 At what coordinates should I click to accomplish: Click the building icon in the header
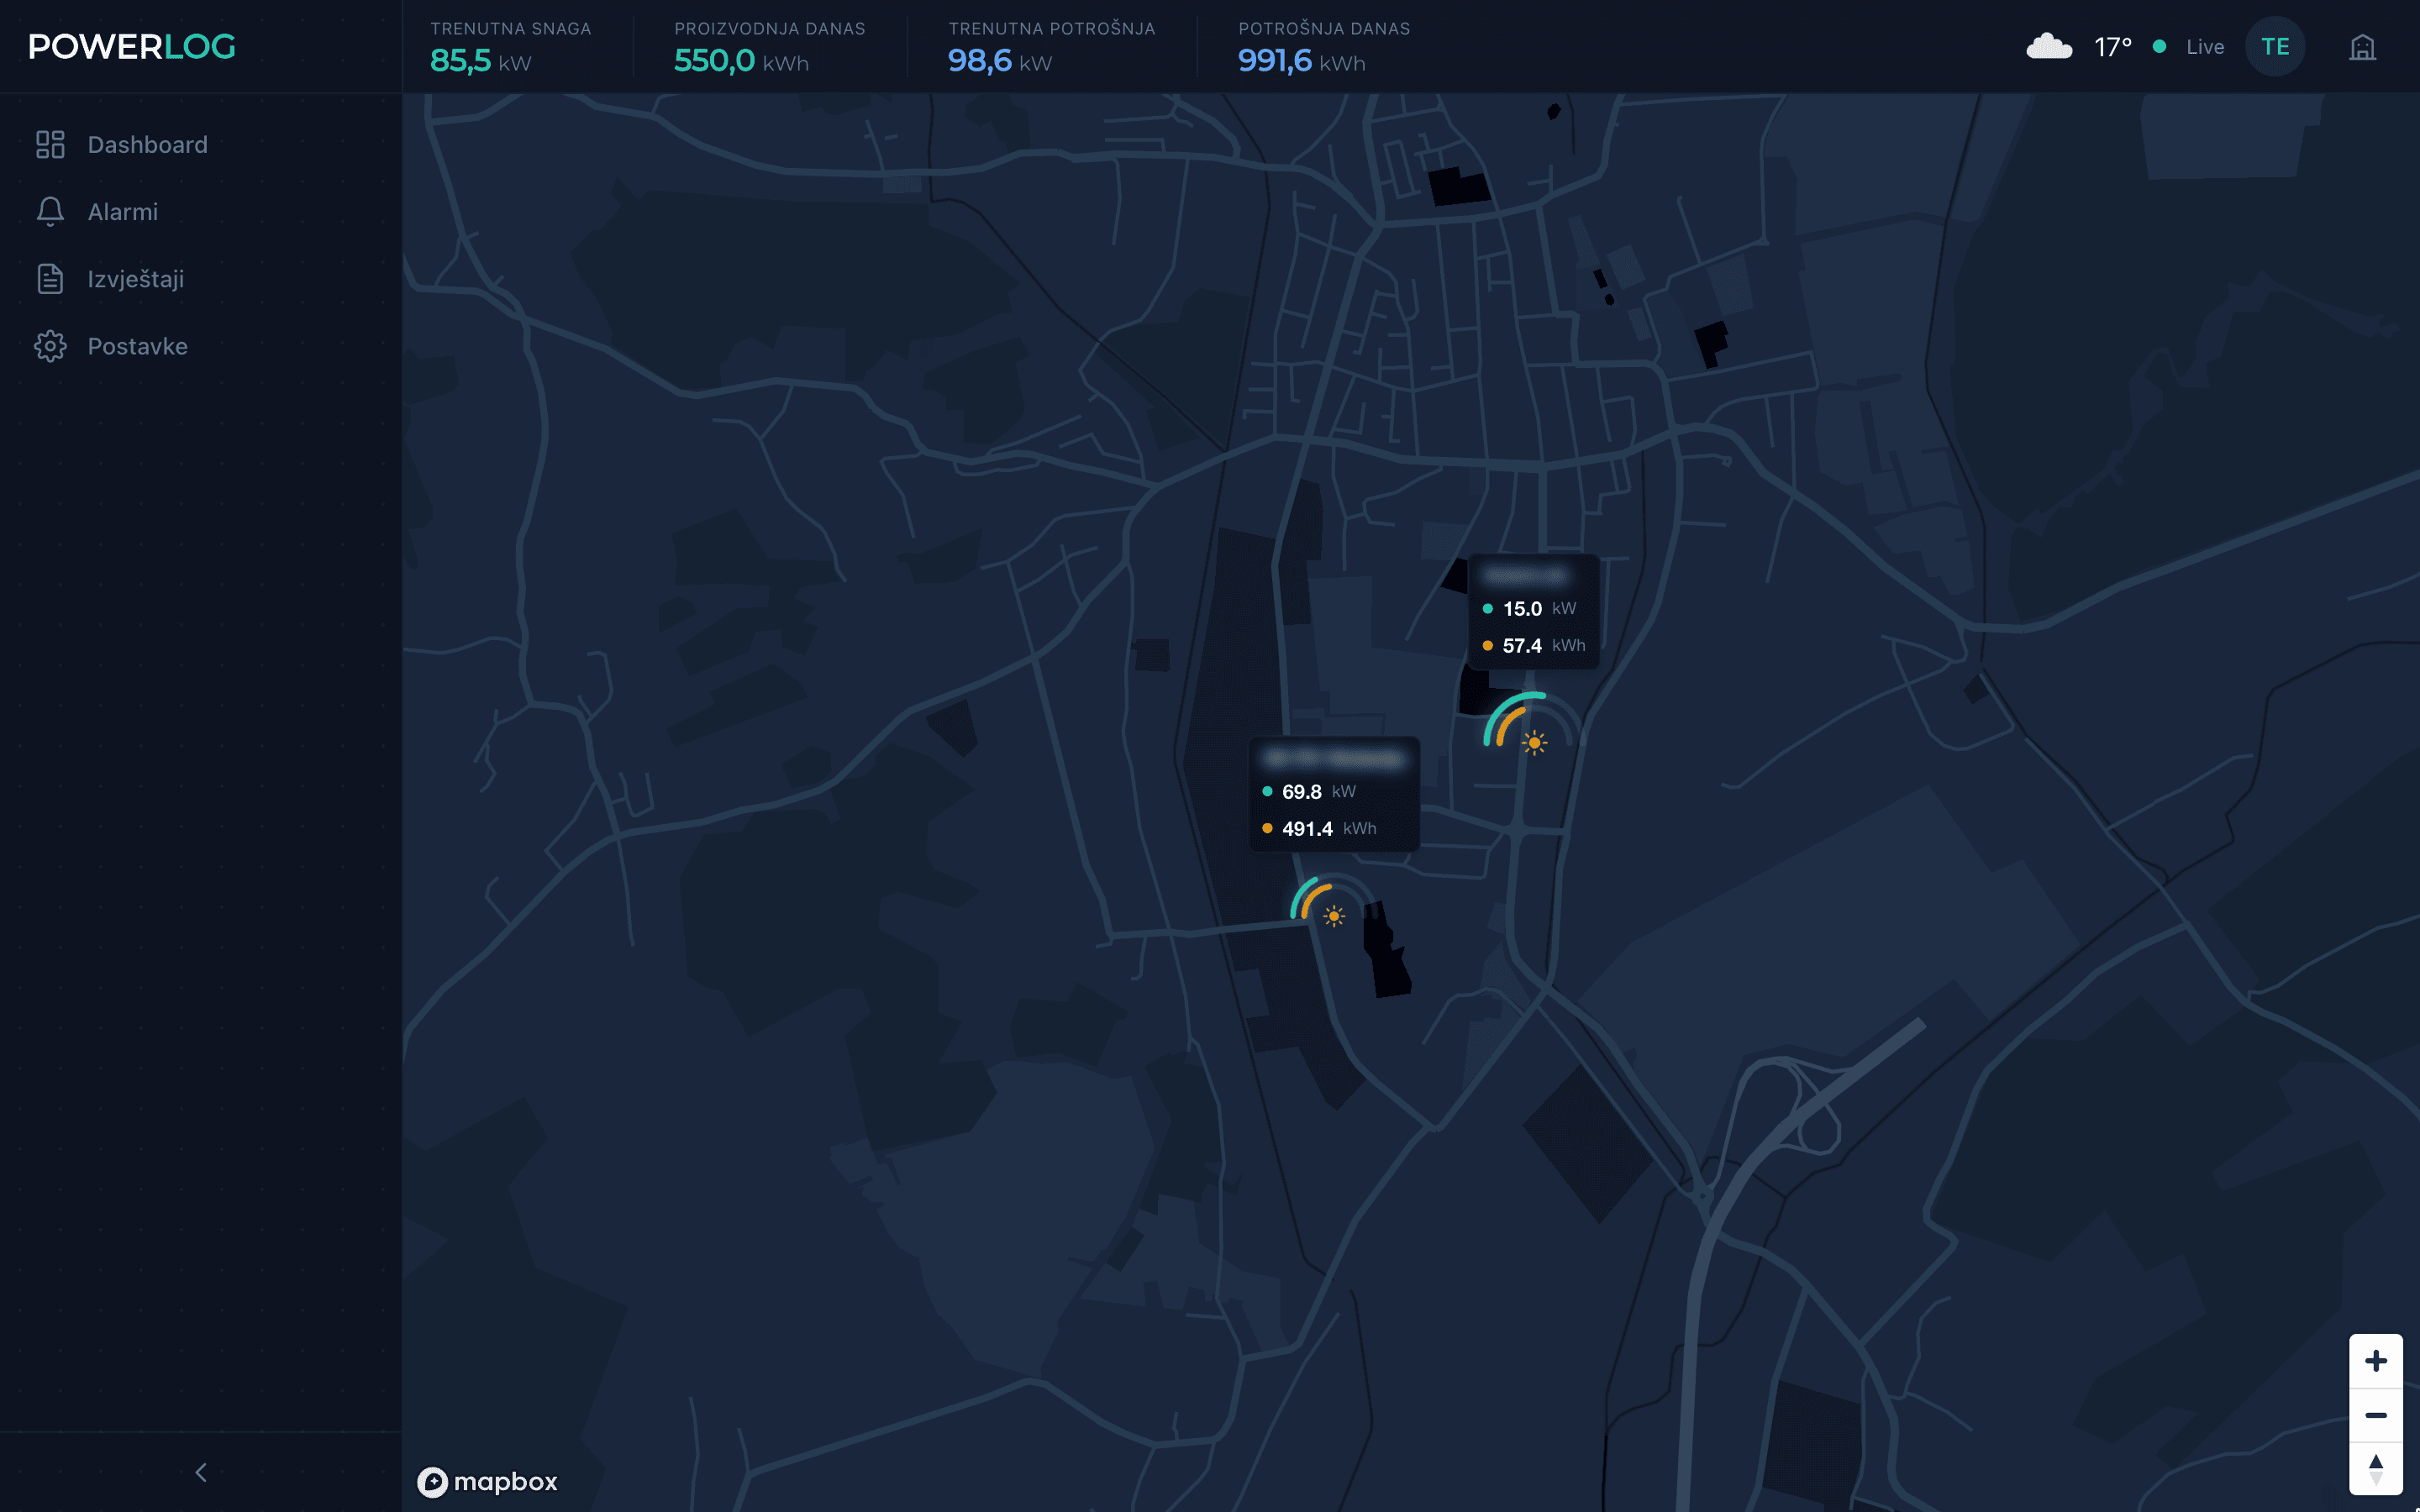[2362, 47]
